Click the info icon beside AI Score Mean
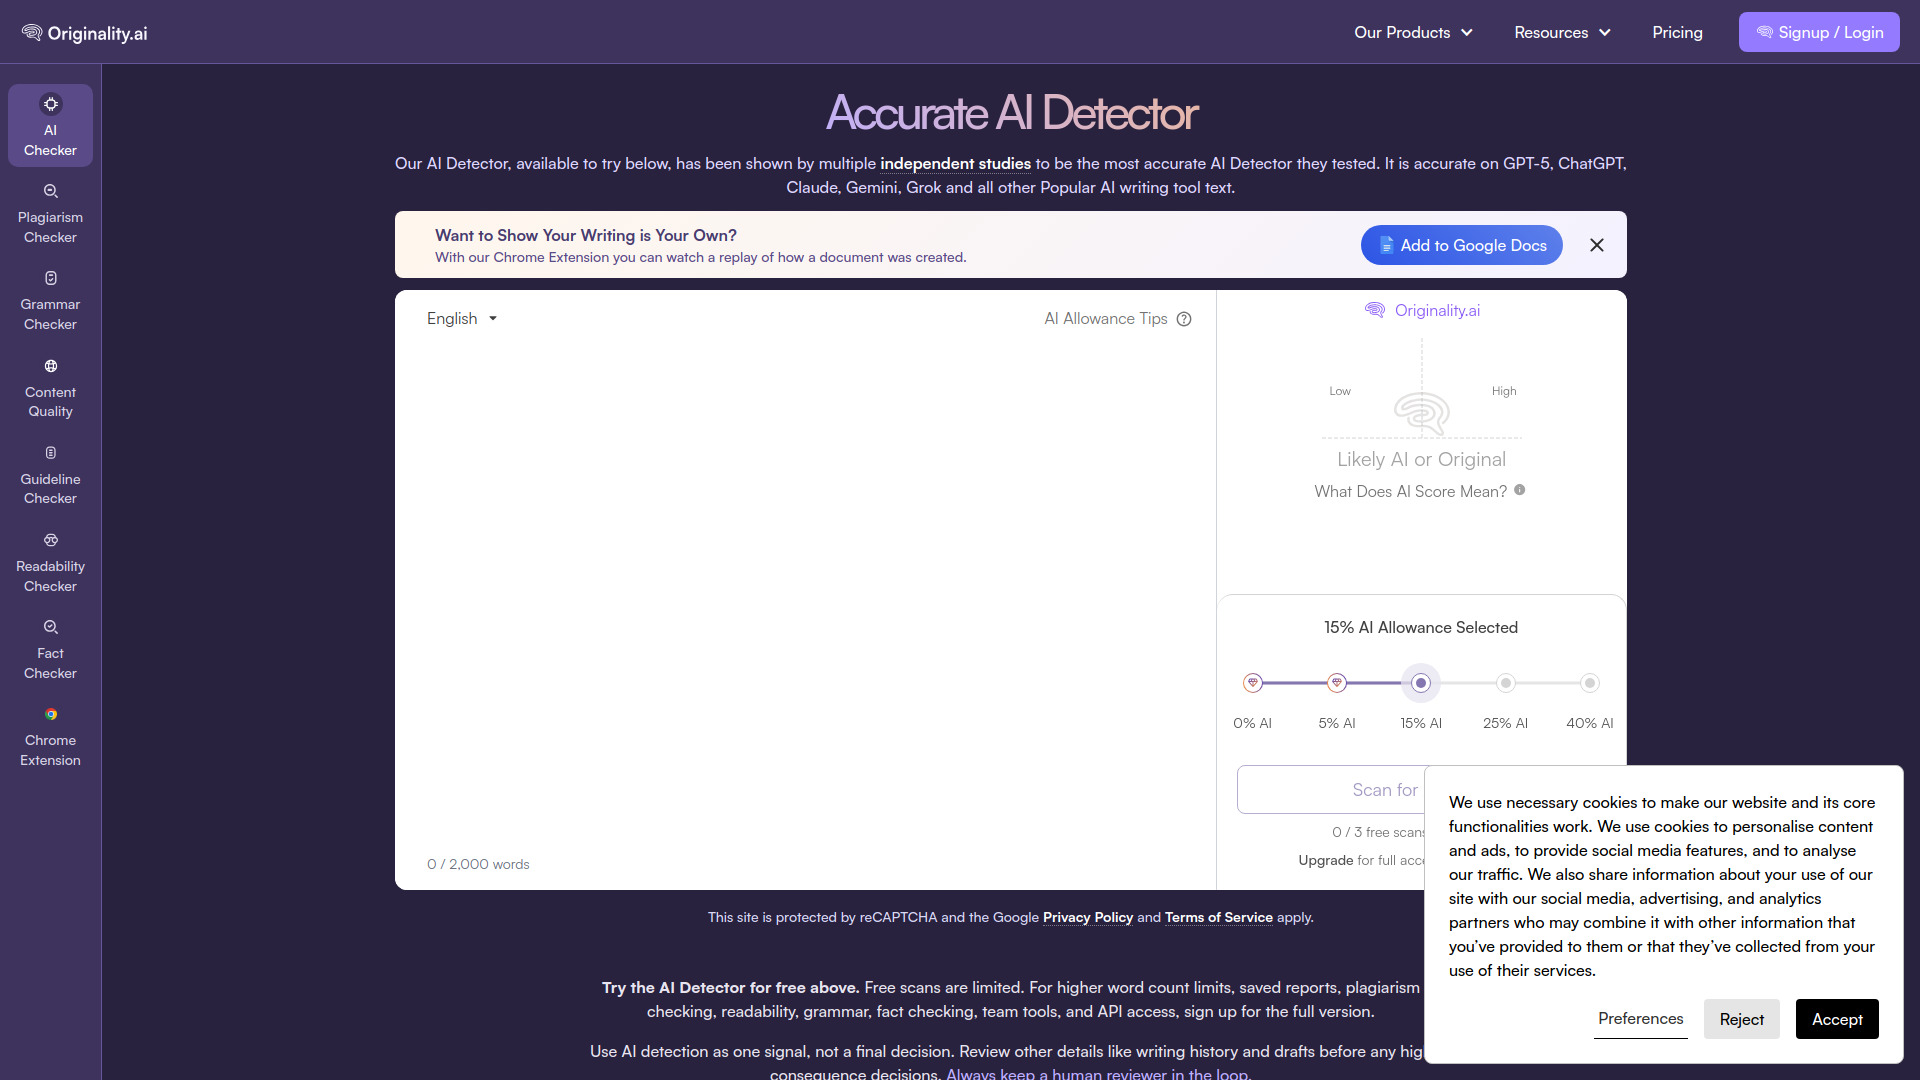The height and width of the screenshot is (1080, 1920). click(x=1520, y=490)
